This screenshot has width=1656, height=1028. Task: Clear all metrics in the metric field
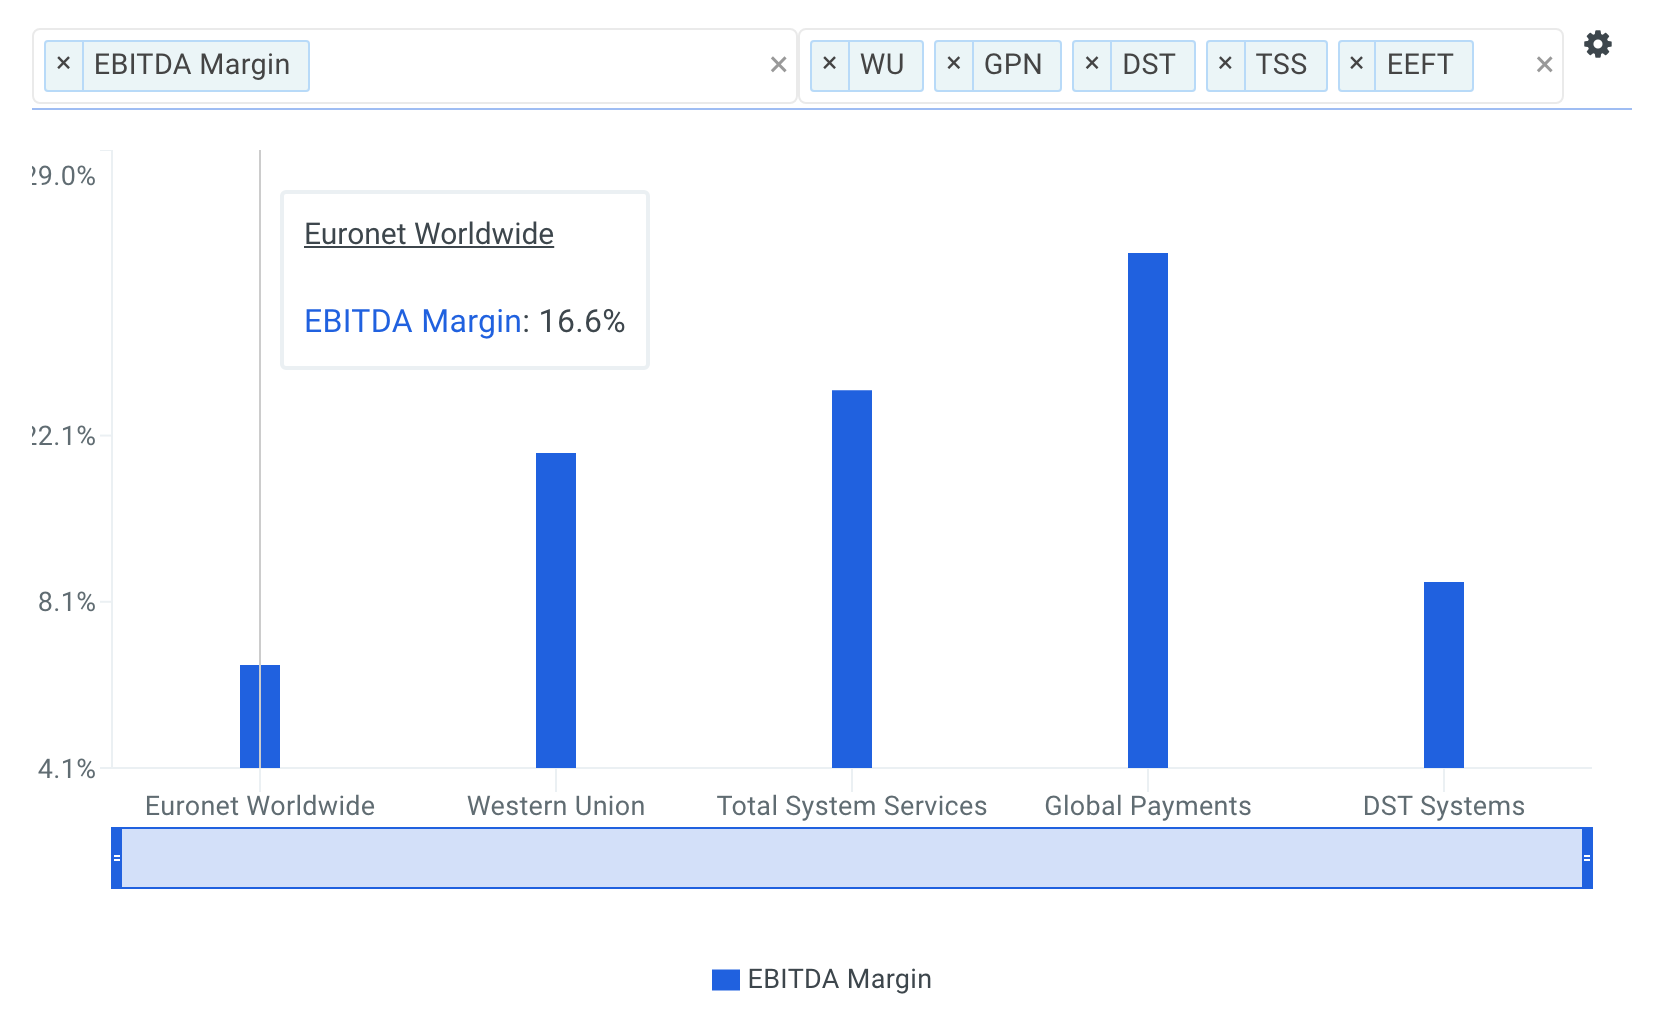click(x=778, y=65)
